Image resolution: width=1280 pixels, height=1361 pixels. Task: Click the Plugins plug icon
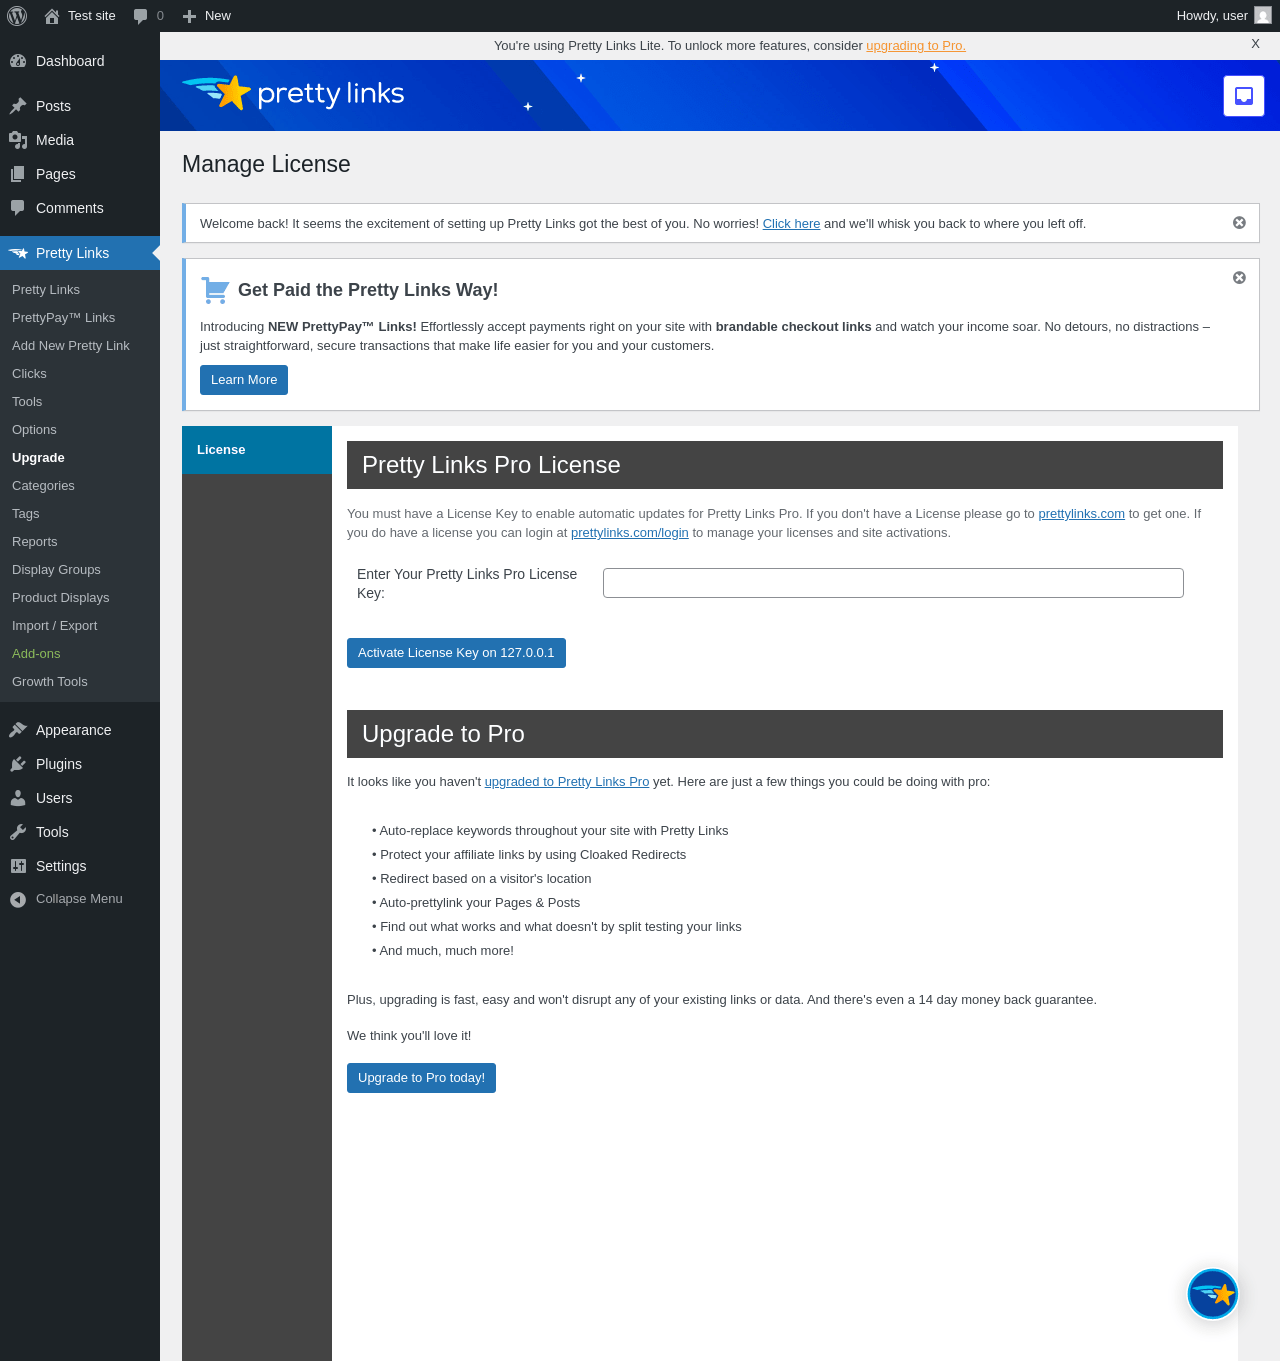(x=18, y=764)
